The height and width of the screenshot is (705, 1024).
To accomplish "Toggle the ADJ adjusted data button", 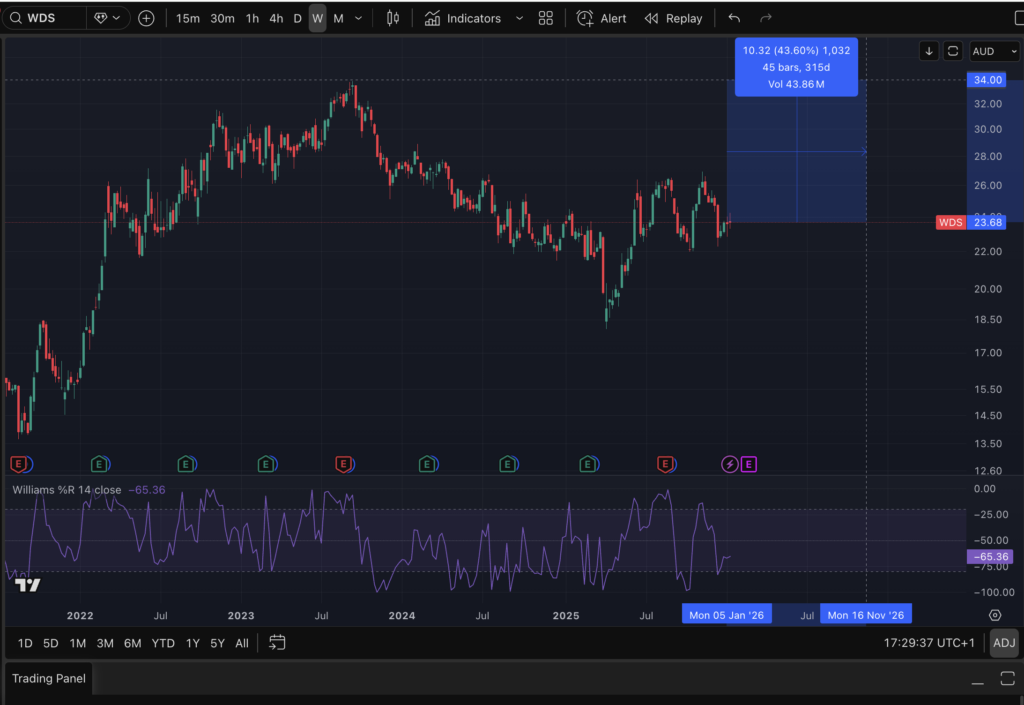I will click(x=1003, y=643).
